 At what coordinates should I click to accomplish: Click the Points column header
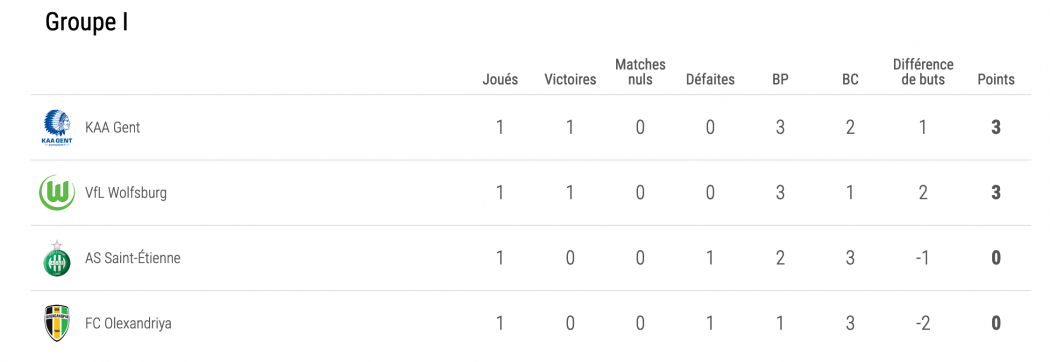point(996,80)
